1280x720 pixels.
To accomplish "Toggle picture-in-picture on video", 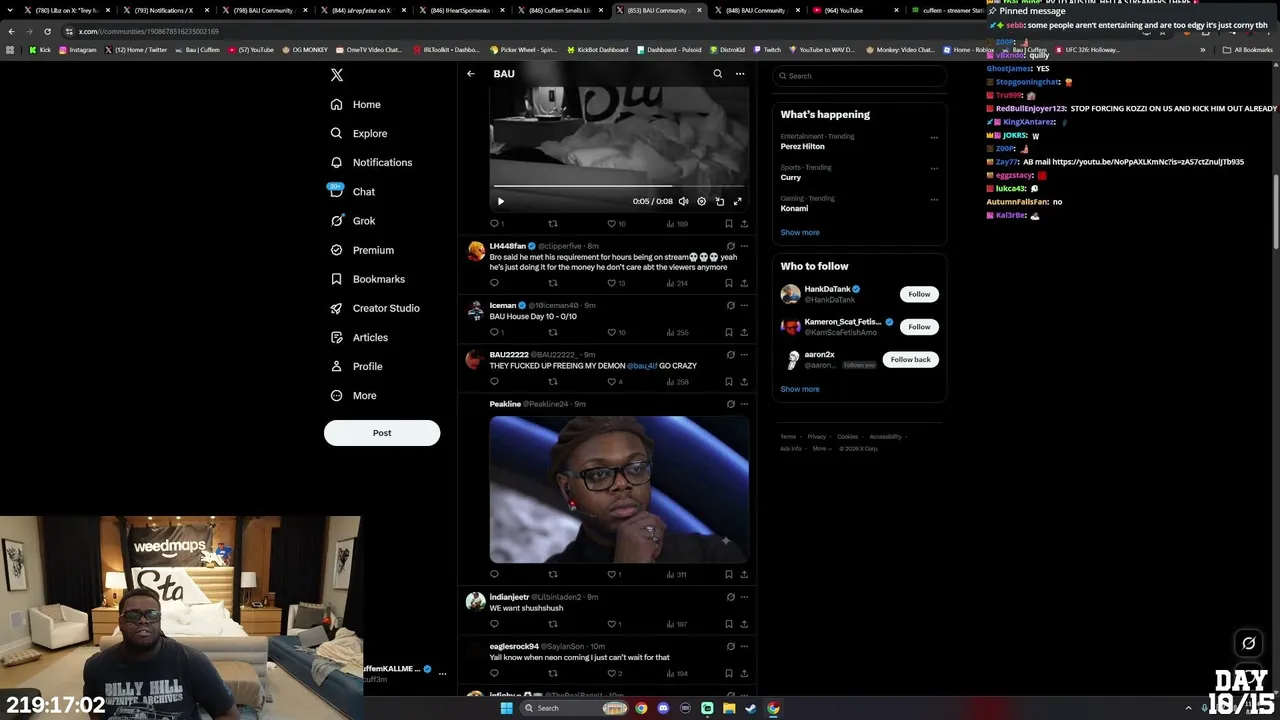I will pos(719,201).
